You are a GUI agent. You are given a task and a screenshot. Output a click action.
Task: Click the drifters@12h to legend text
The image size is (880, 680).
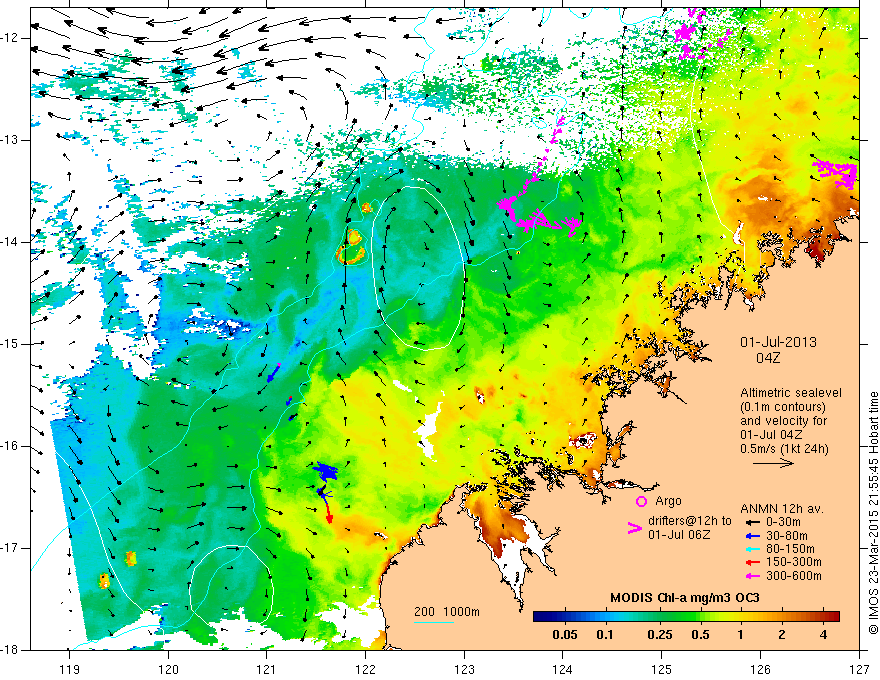(690, 521)
